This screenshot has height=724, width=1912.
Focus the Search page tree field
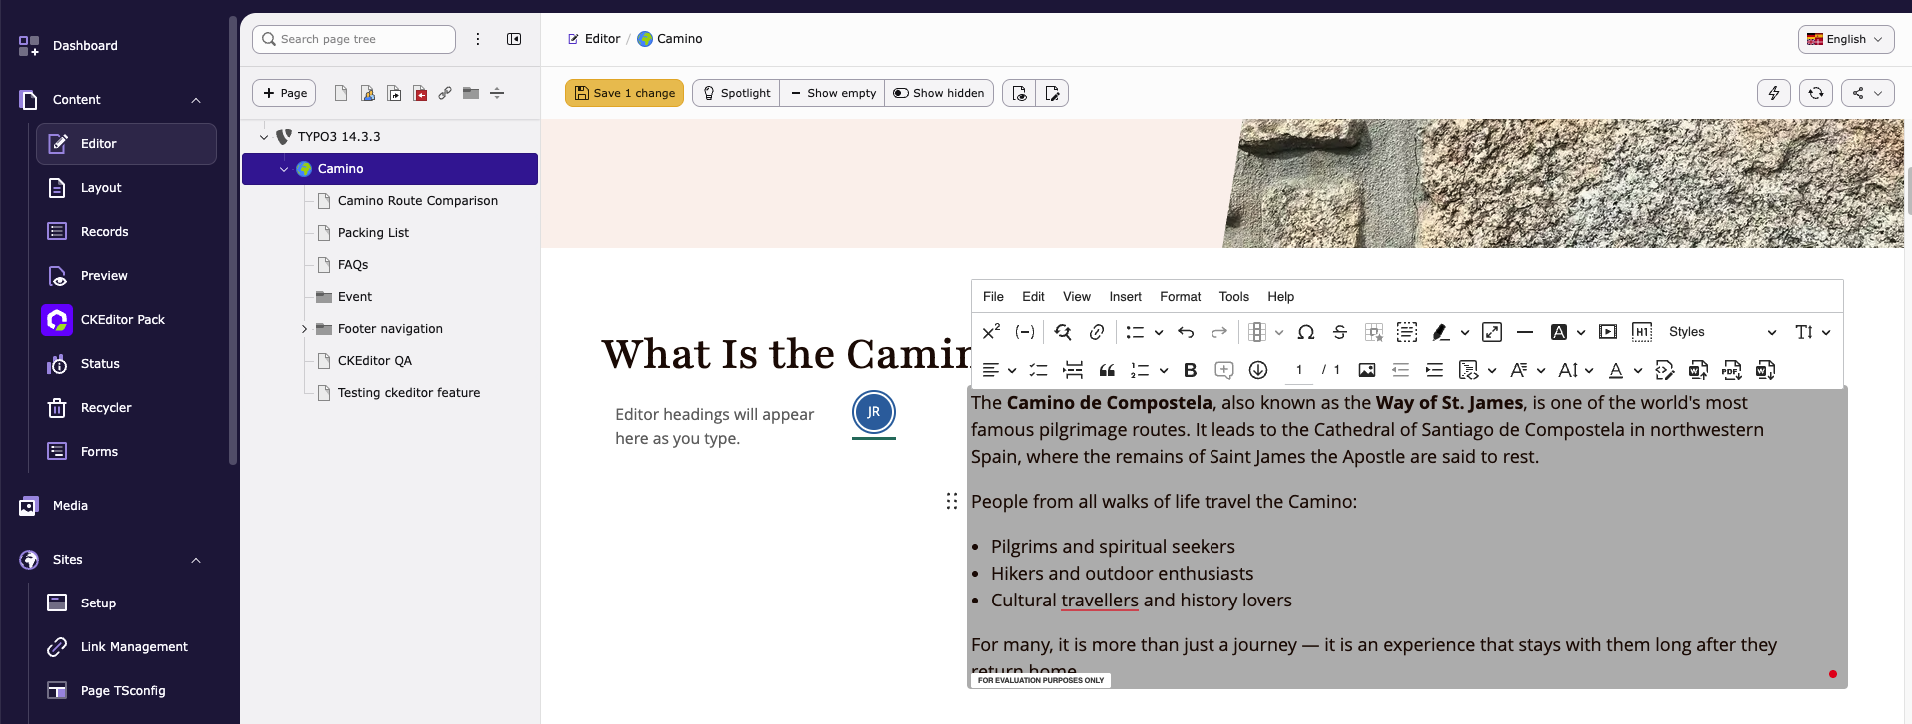point(354,39)
